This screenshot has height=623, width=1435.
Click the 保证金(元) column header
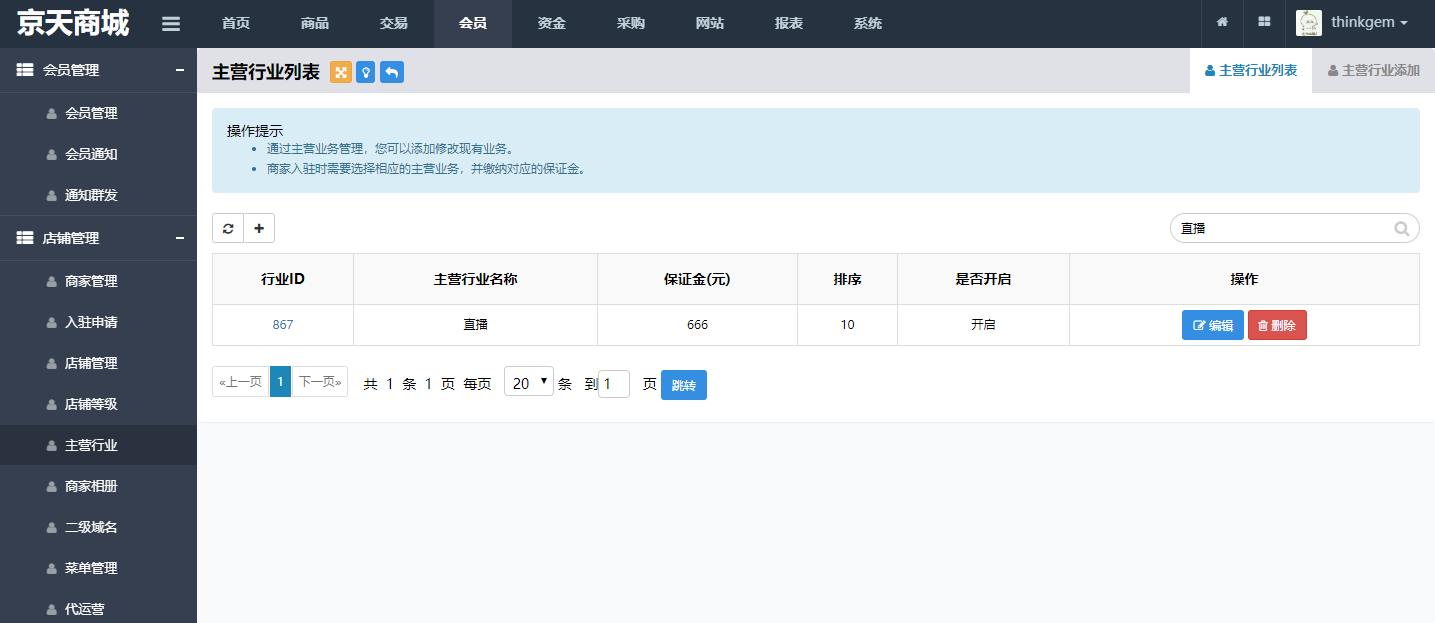click(697, 279)
